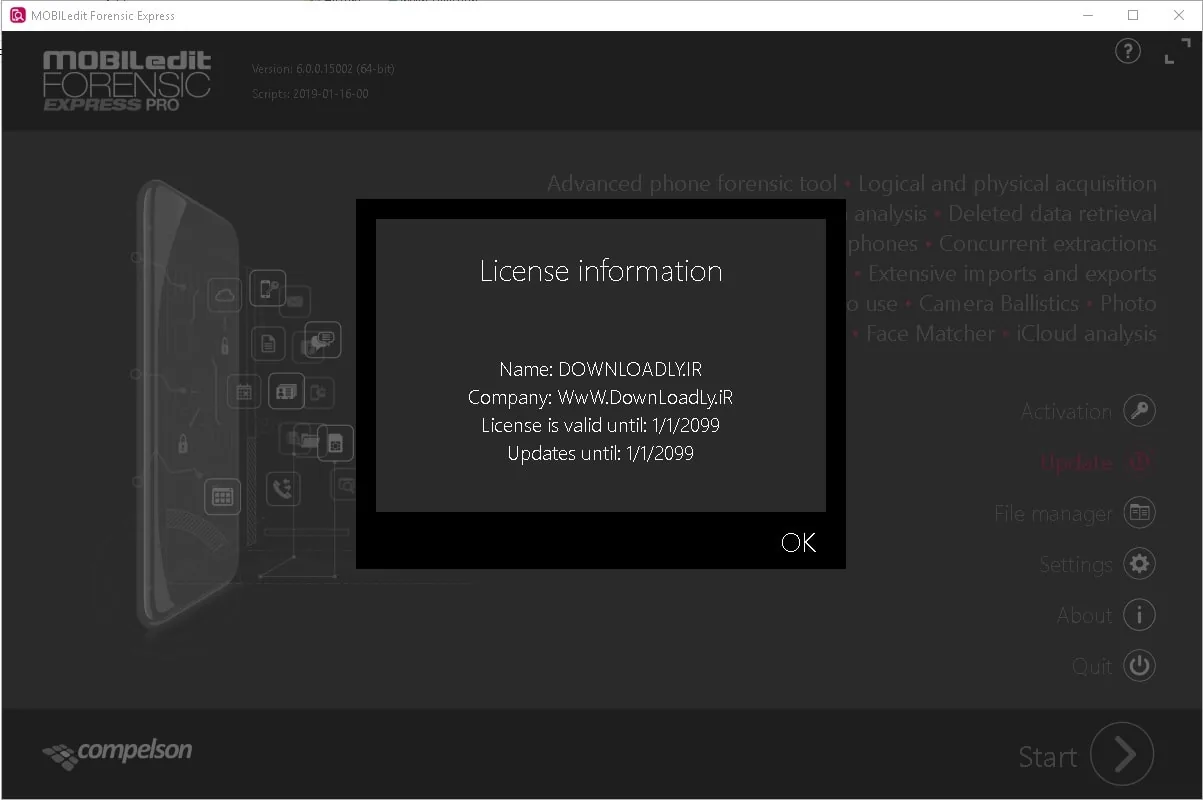Click the MOBILedit Forensic Express PRO logo
1203x800 pixels.
pyautogui.click(x=127, y=80)
